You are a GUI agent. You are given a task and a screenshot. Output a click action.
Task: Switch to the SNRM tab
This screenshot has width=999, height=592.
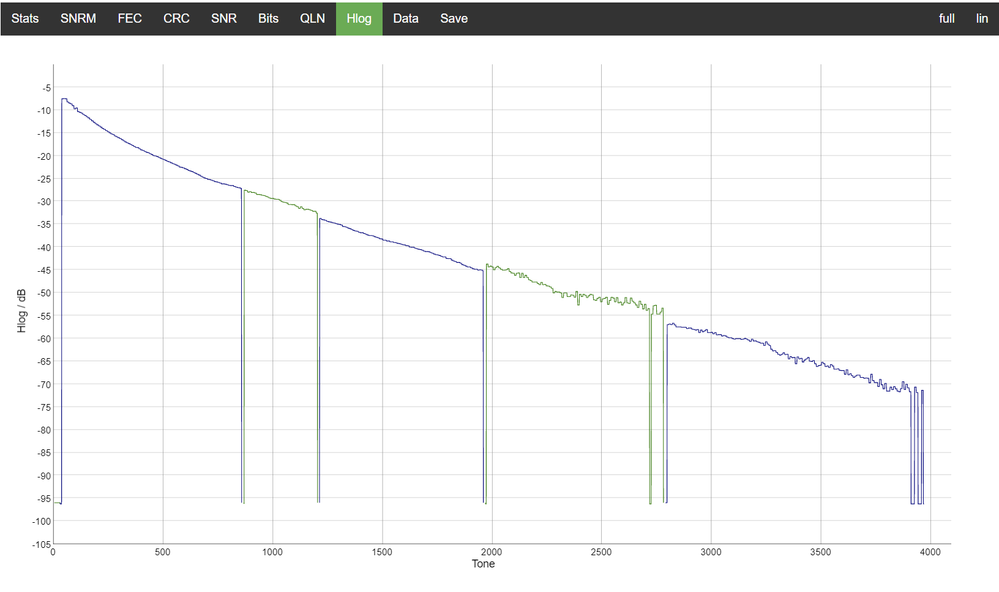pyautogui.click(x=78, y=18)
